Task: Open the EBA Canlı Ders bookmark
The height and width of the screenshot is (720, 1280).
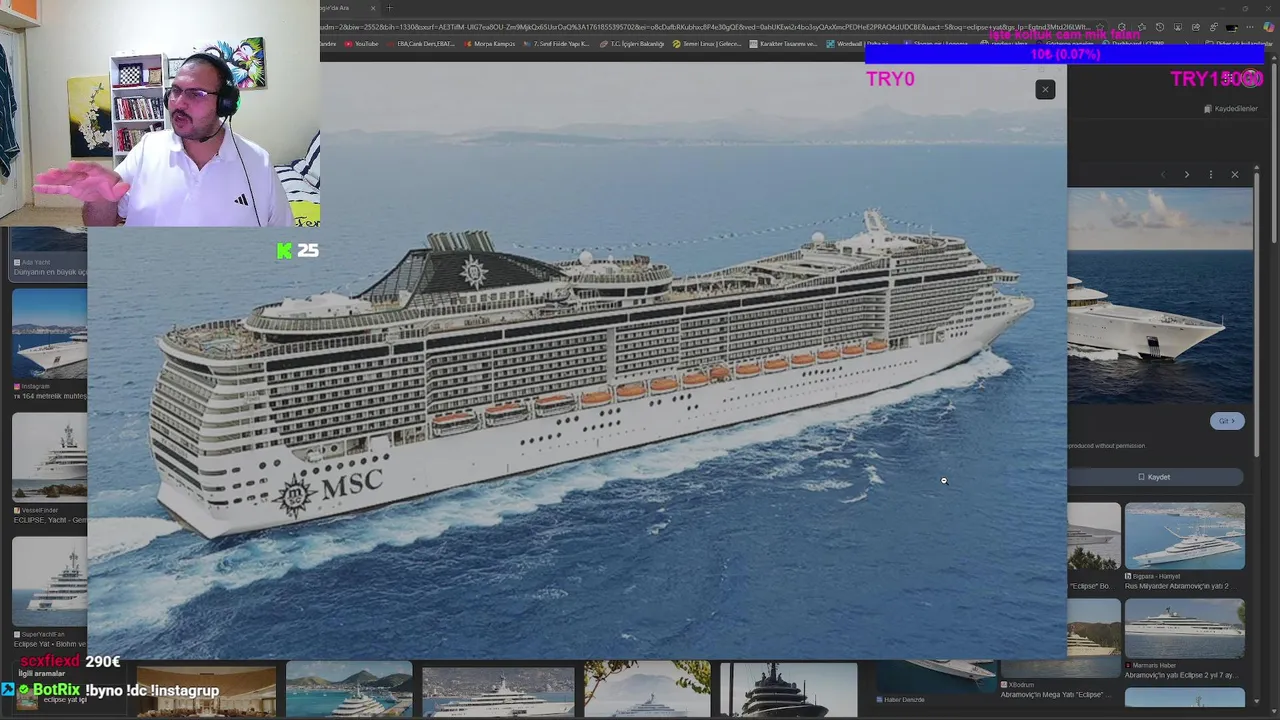Action: point(420,44)
